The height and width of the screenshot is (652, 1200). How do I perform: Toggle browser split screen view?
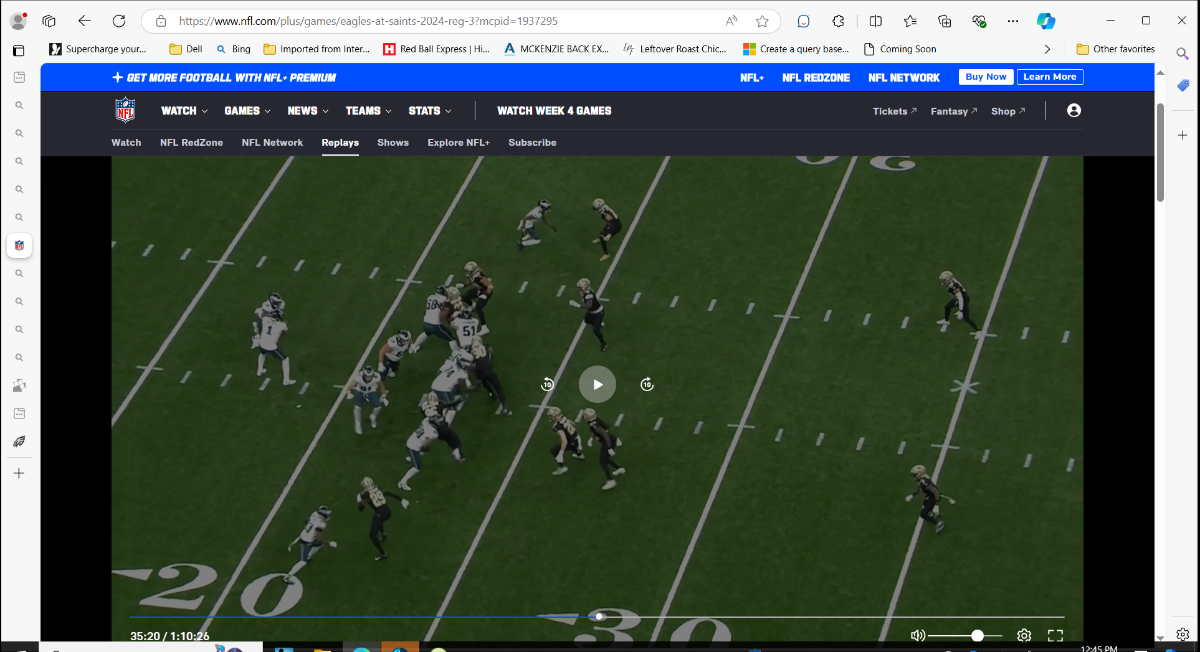pos(876,21)
